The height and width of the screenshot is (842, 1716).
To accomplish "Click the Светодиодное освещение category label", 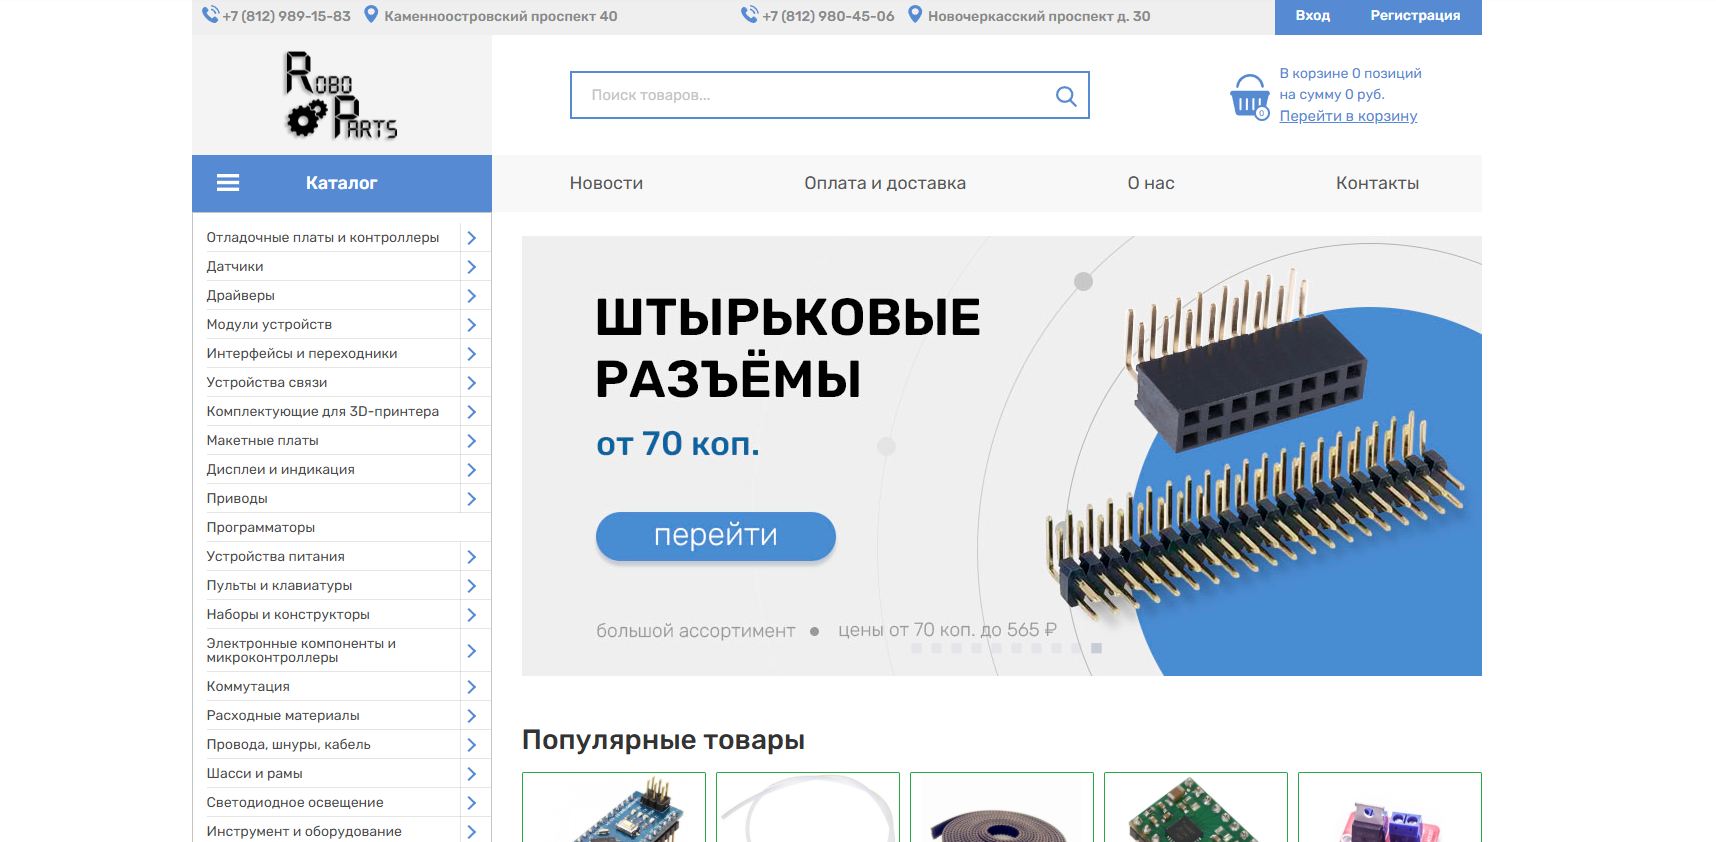I will coord(295,803).
